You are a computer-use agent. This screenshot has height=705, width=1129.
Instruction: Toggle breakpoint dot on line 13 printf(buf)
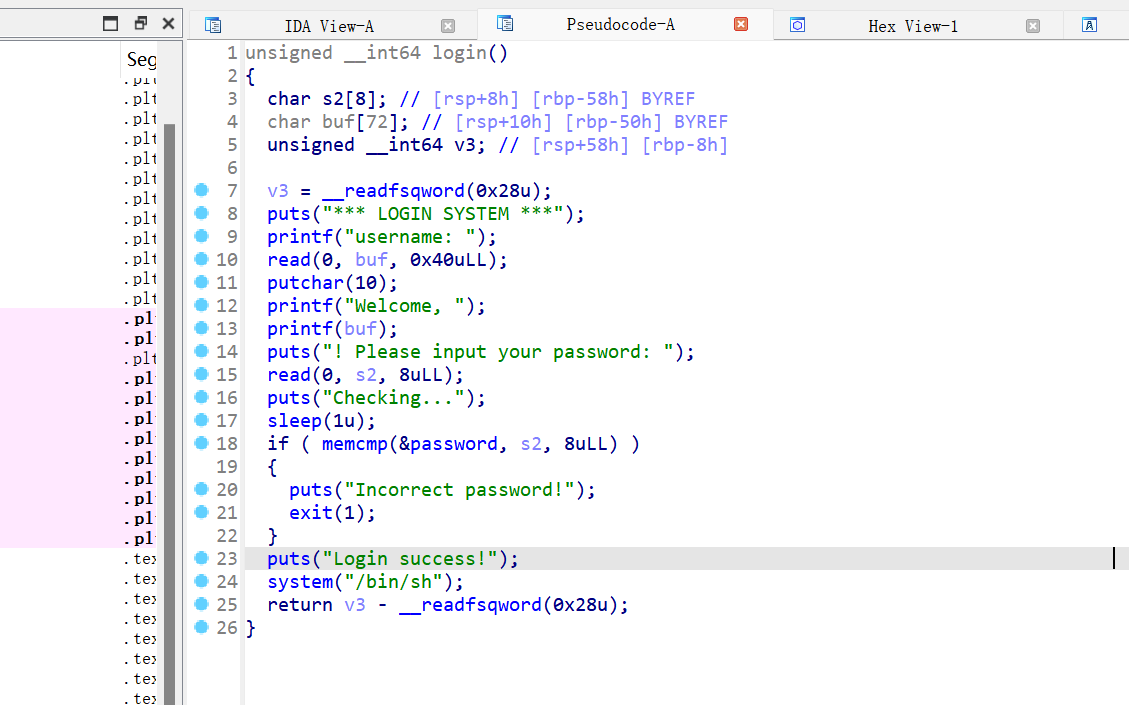point(202,328)
